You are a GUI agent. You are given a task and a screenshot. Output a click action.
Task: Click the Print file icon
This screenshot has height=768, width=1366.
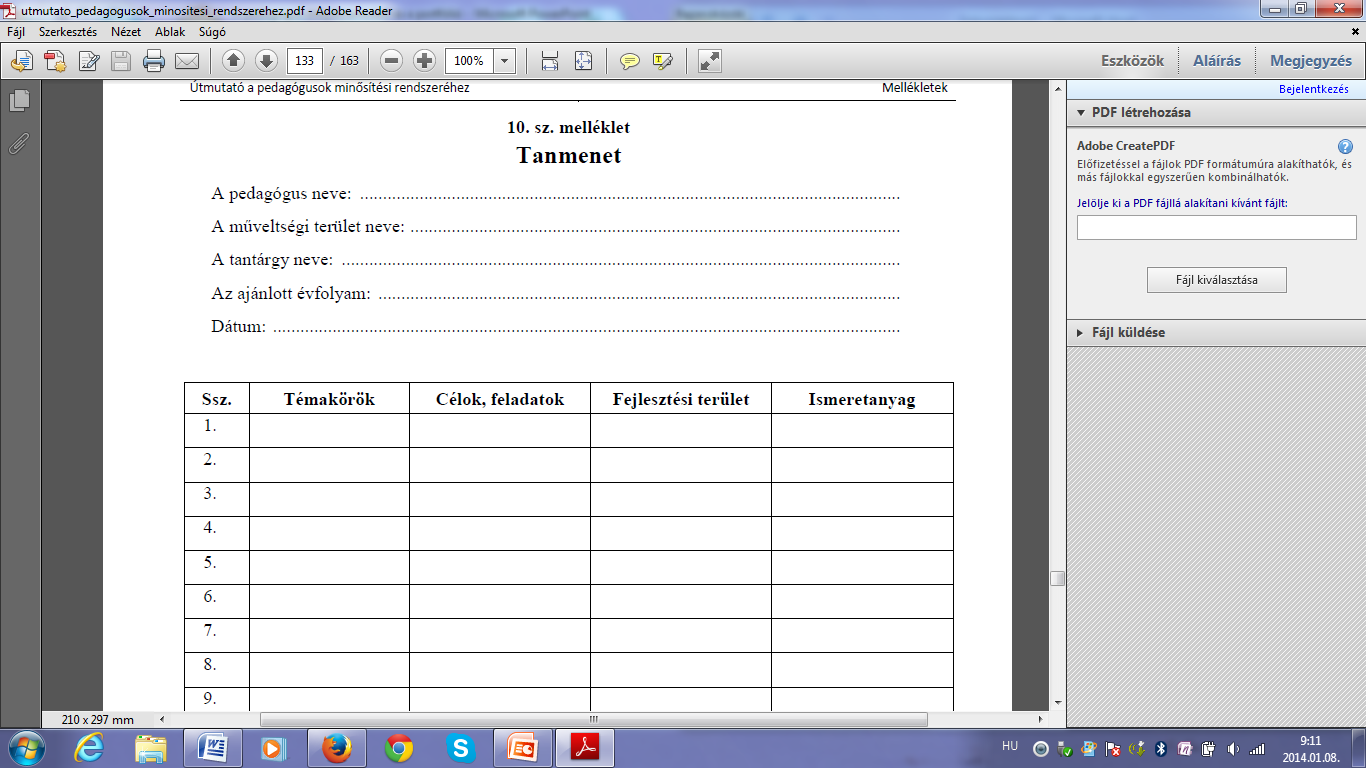click(154, 61)
